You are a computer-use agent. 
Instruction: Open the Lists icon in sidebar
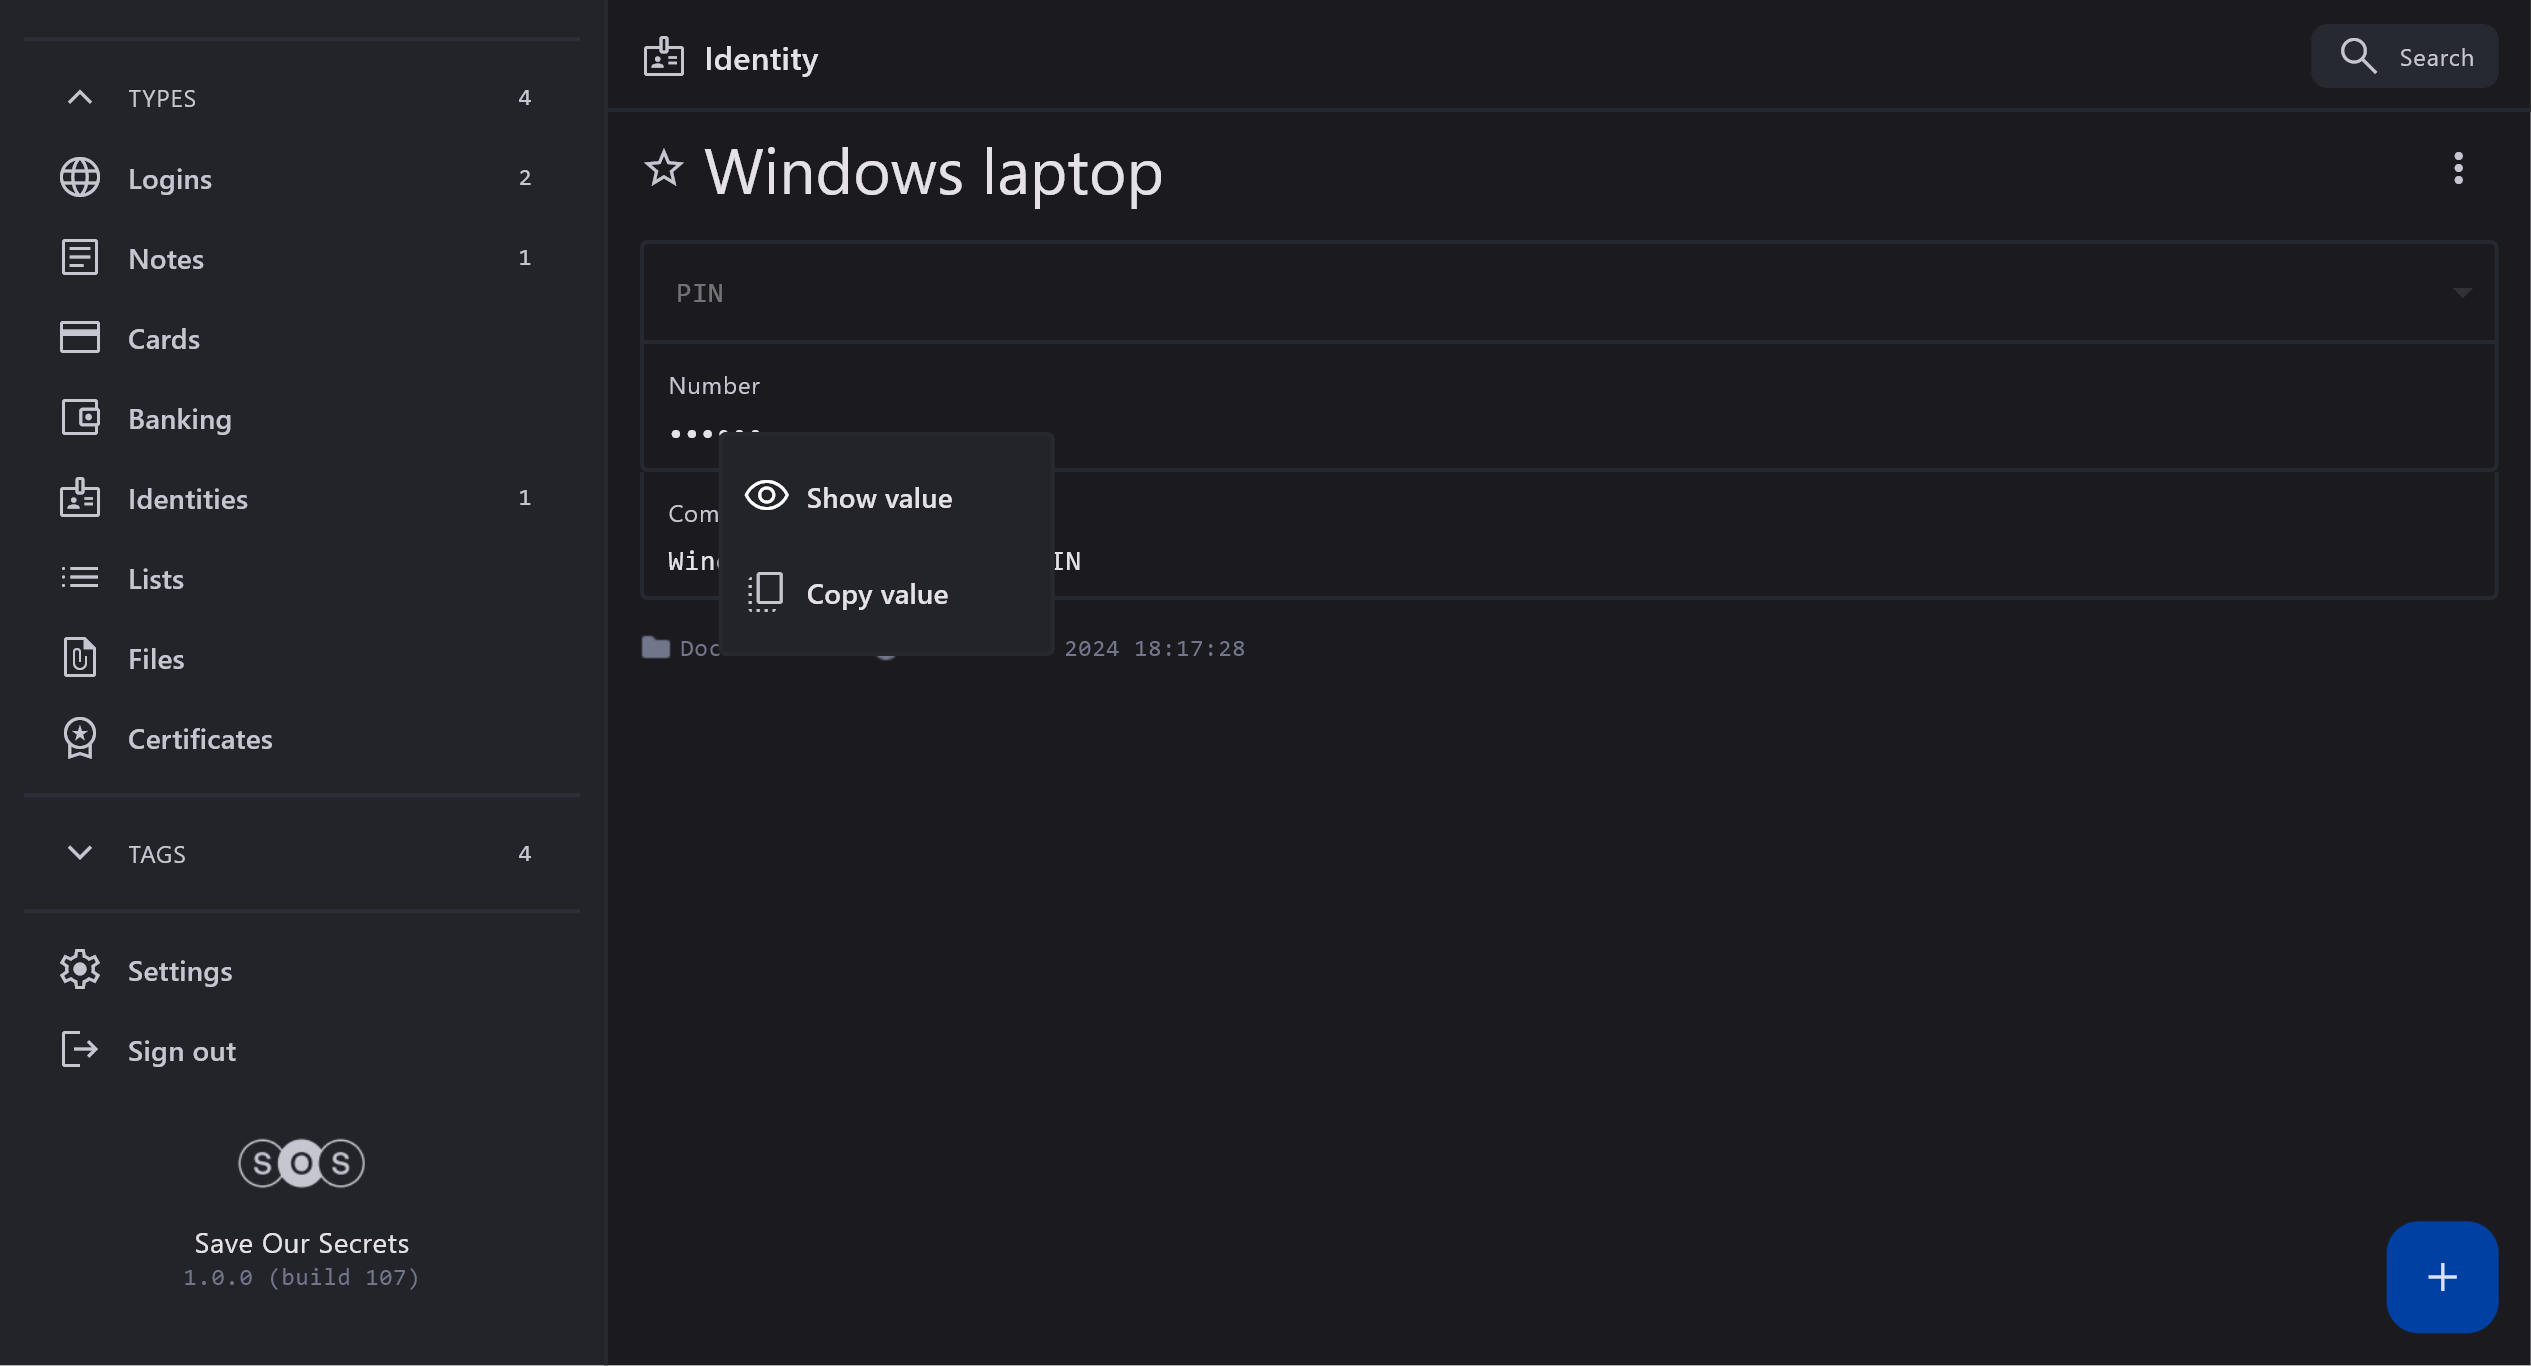click(79, 578)
